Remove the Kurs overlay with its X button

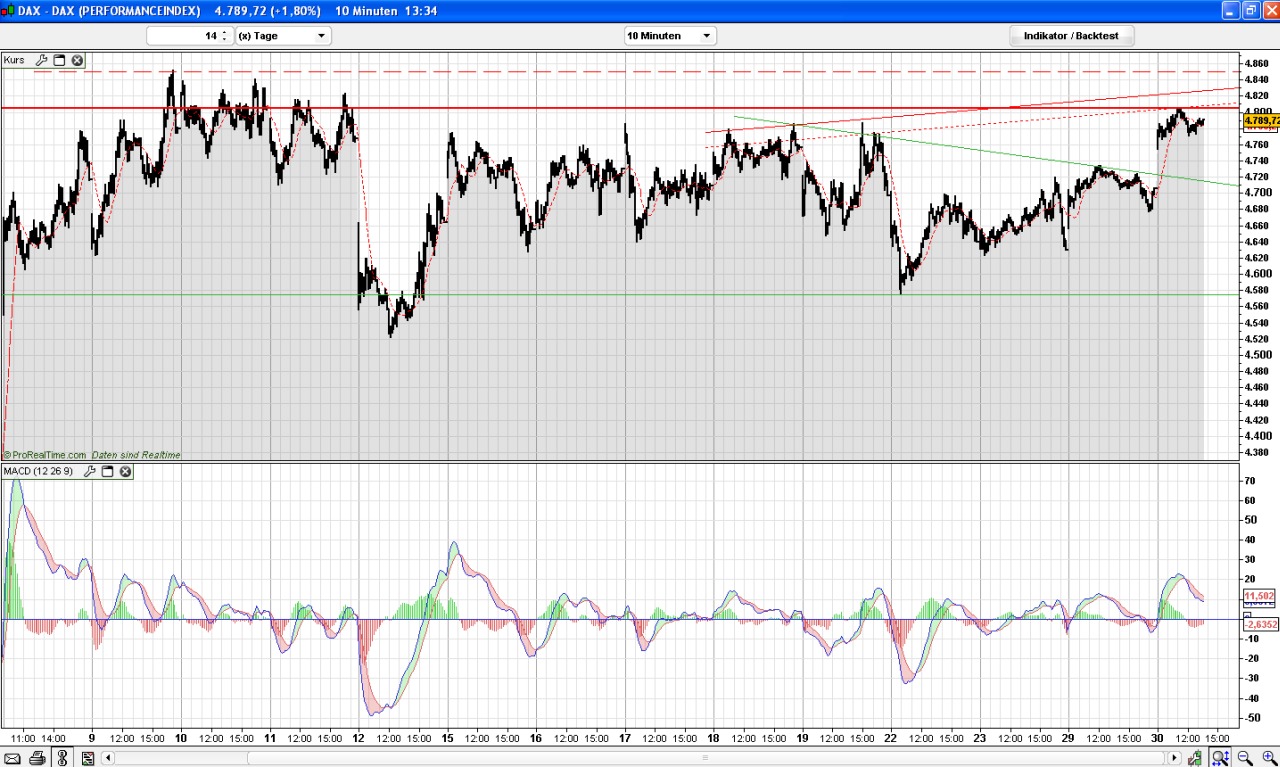(x=77, y=60)
